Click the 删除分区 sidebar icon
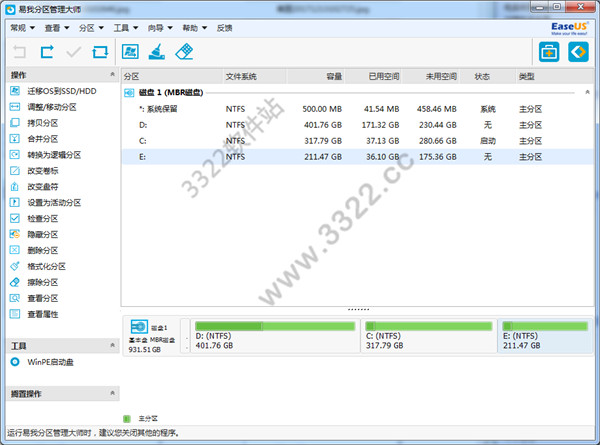The image size is (600, 445). [15, 250]
